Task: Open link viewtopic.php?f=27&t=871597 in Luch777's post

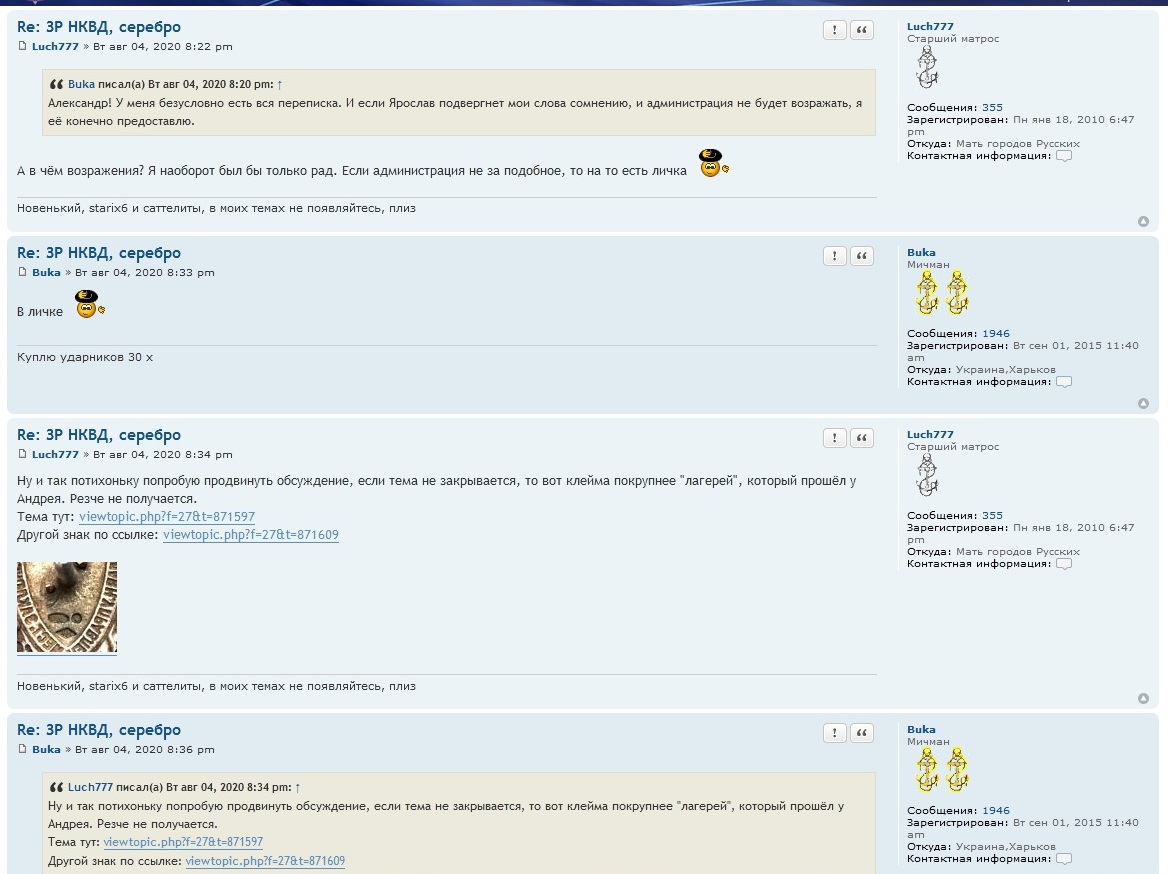Action: tap(167, 517)
